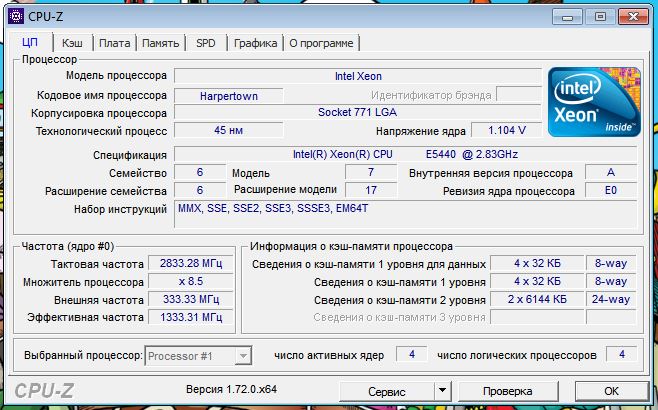Click the Спецификация label

(x=130, y=155)
